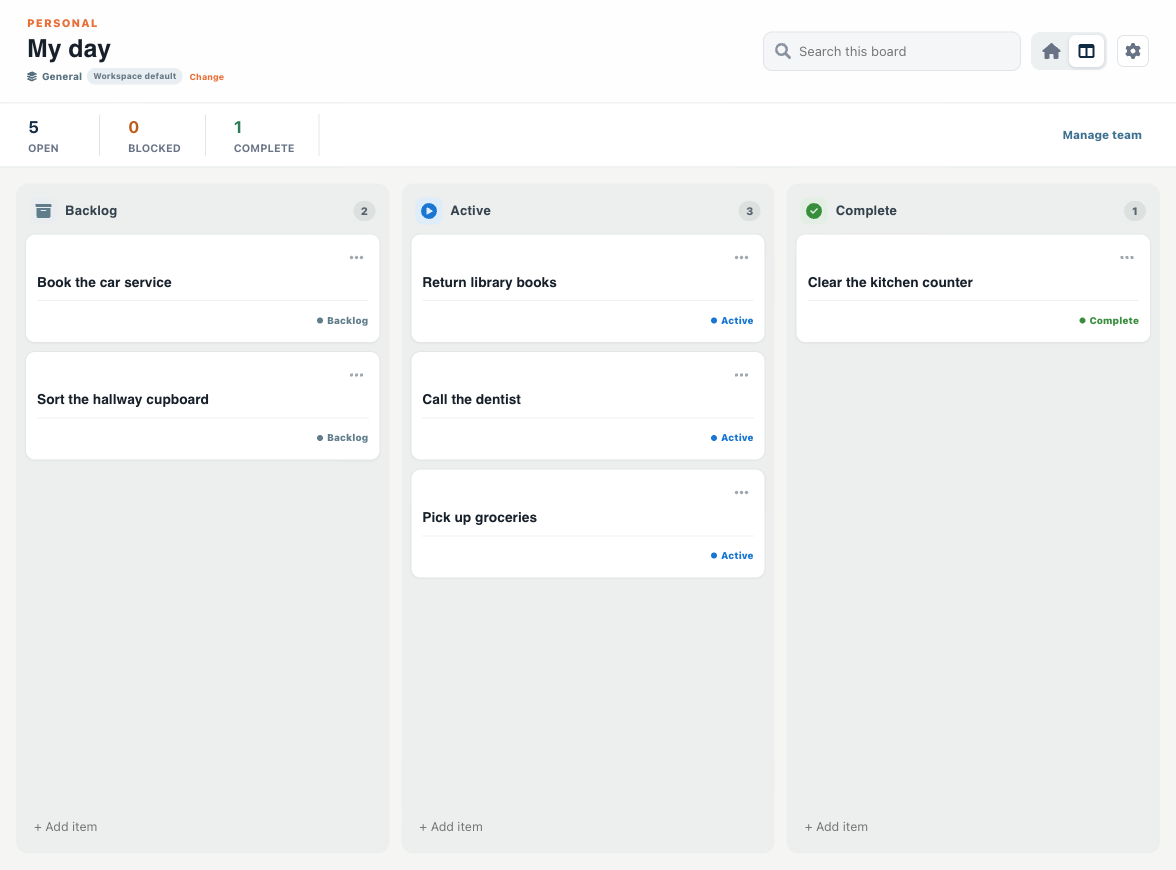Open the Sort the hallway cupboard card
The width and height of the screenshot is (1176, 870).
point(202,406)
